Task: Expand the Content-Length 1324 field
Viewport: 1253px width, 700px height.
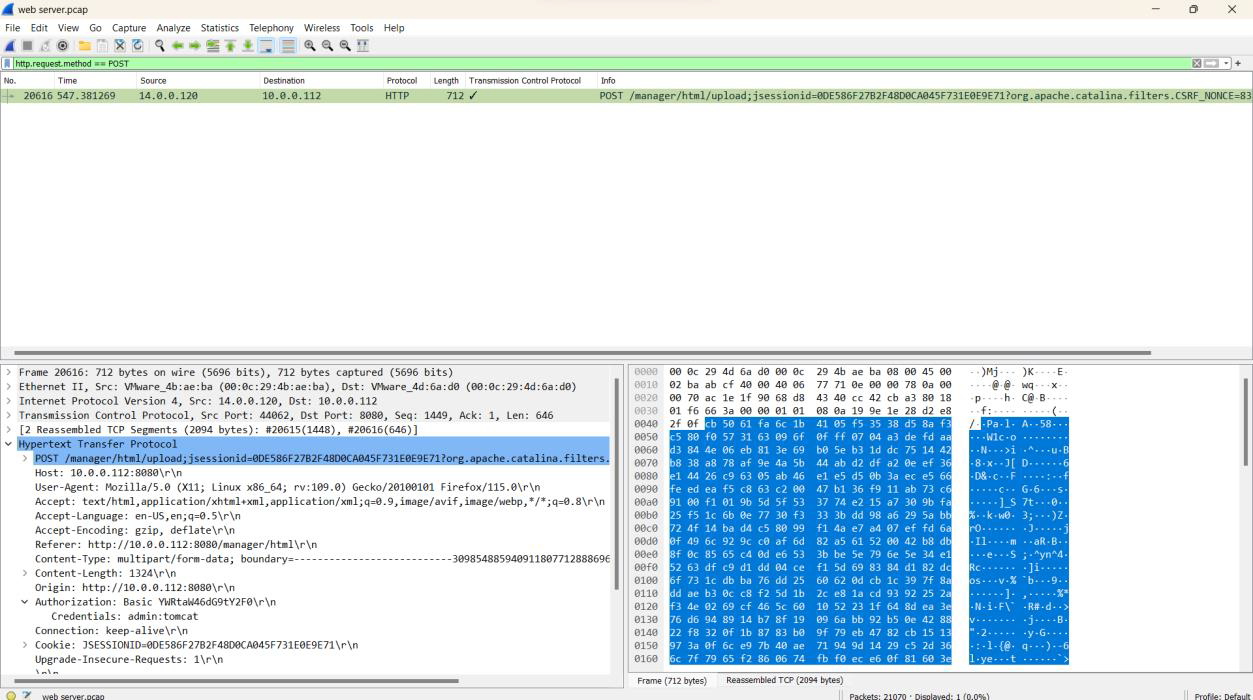Action: [x=25, y=574]
